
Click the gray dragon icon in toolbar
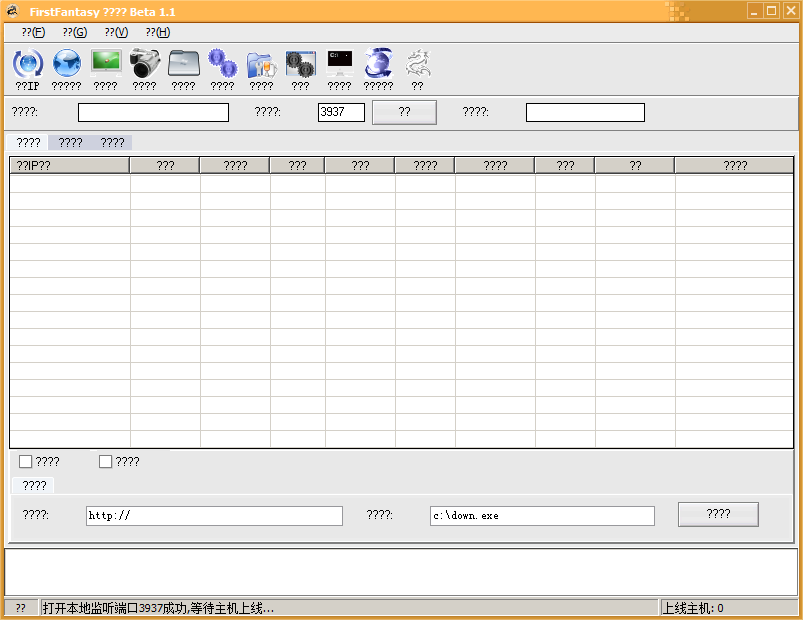pos(417,64)
